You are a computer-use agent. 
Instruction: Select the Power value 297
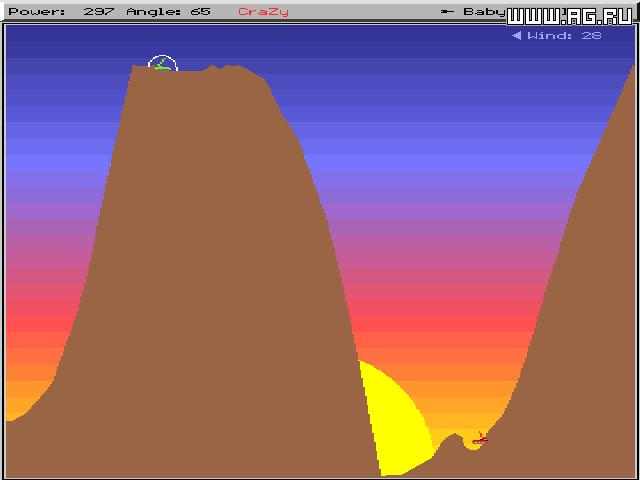click(99, 11)
